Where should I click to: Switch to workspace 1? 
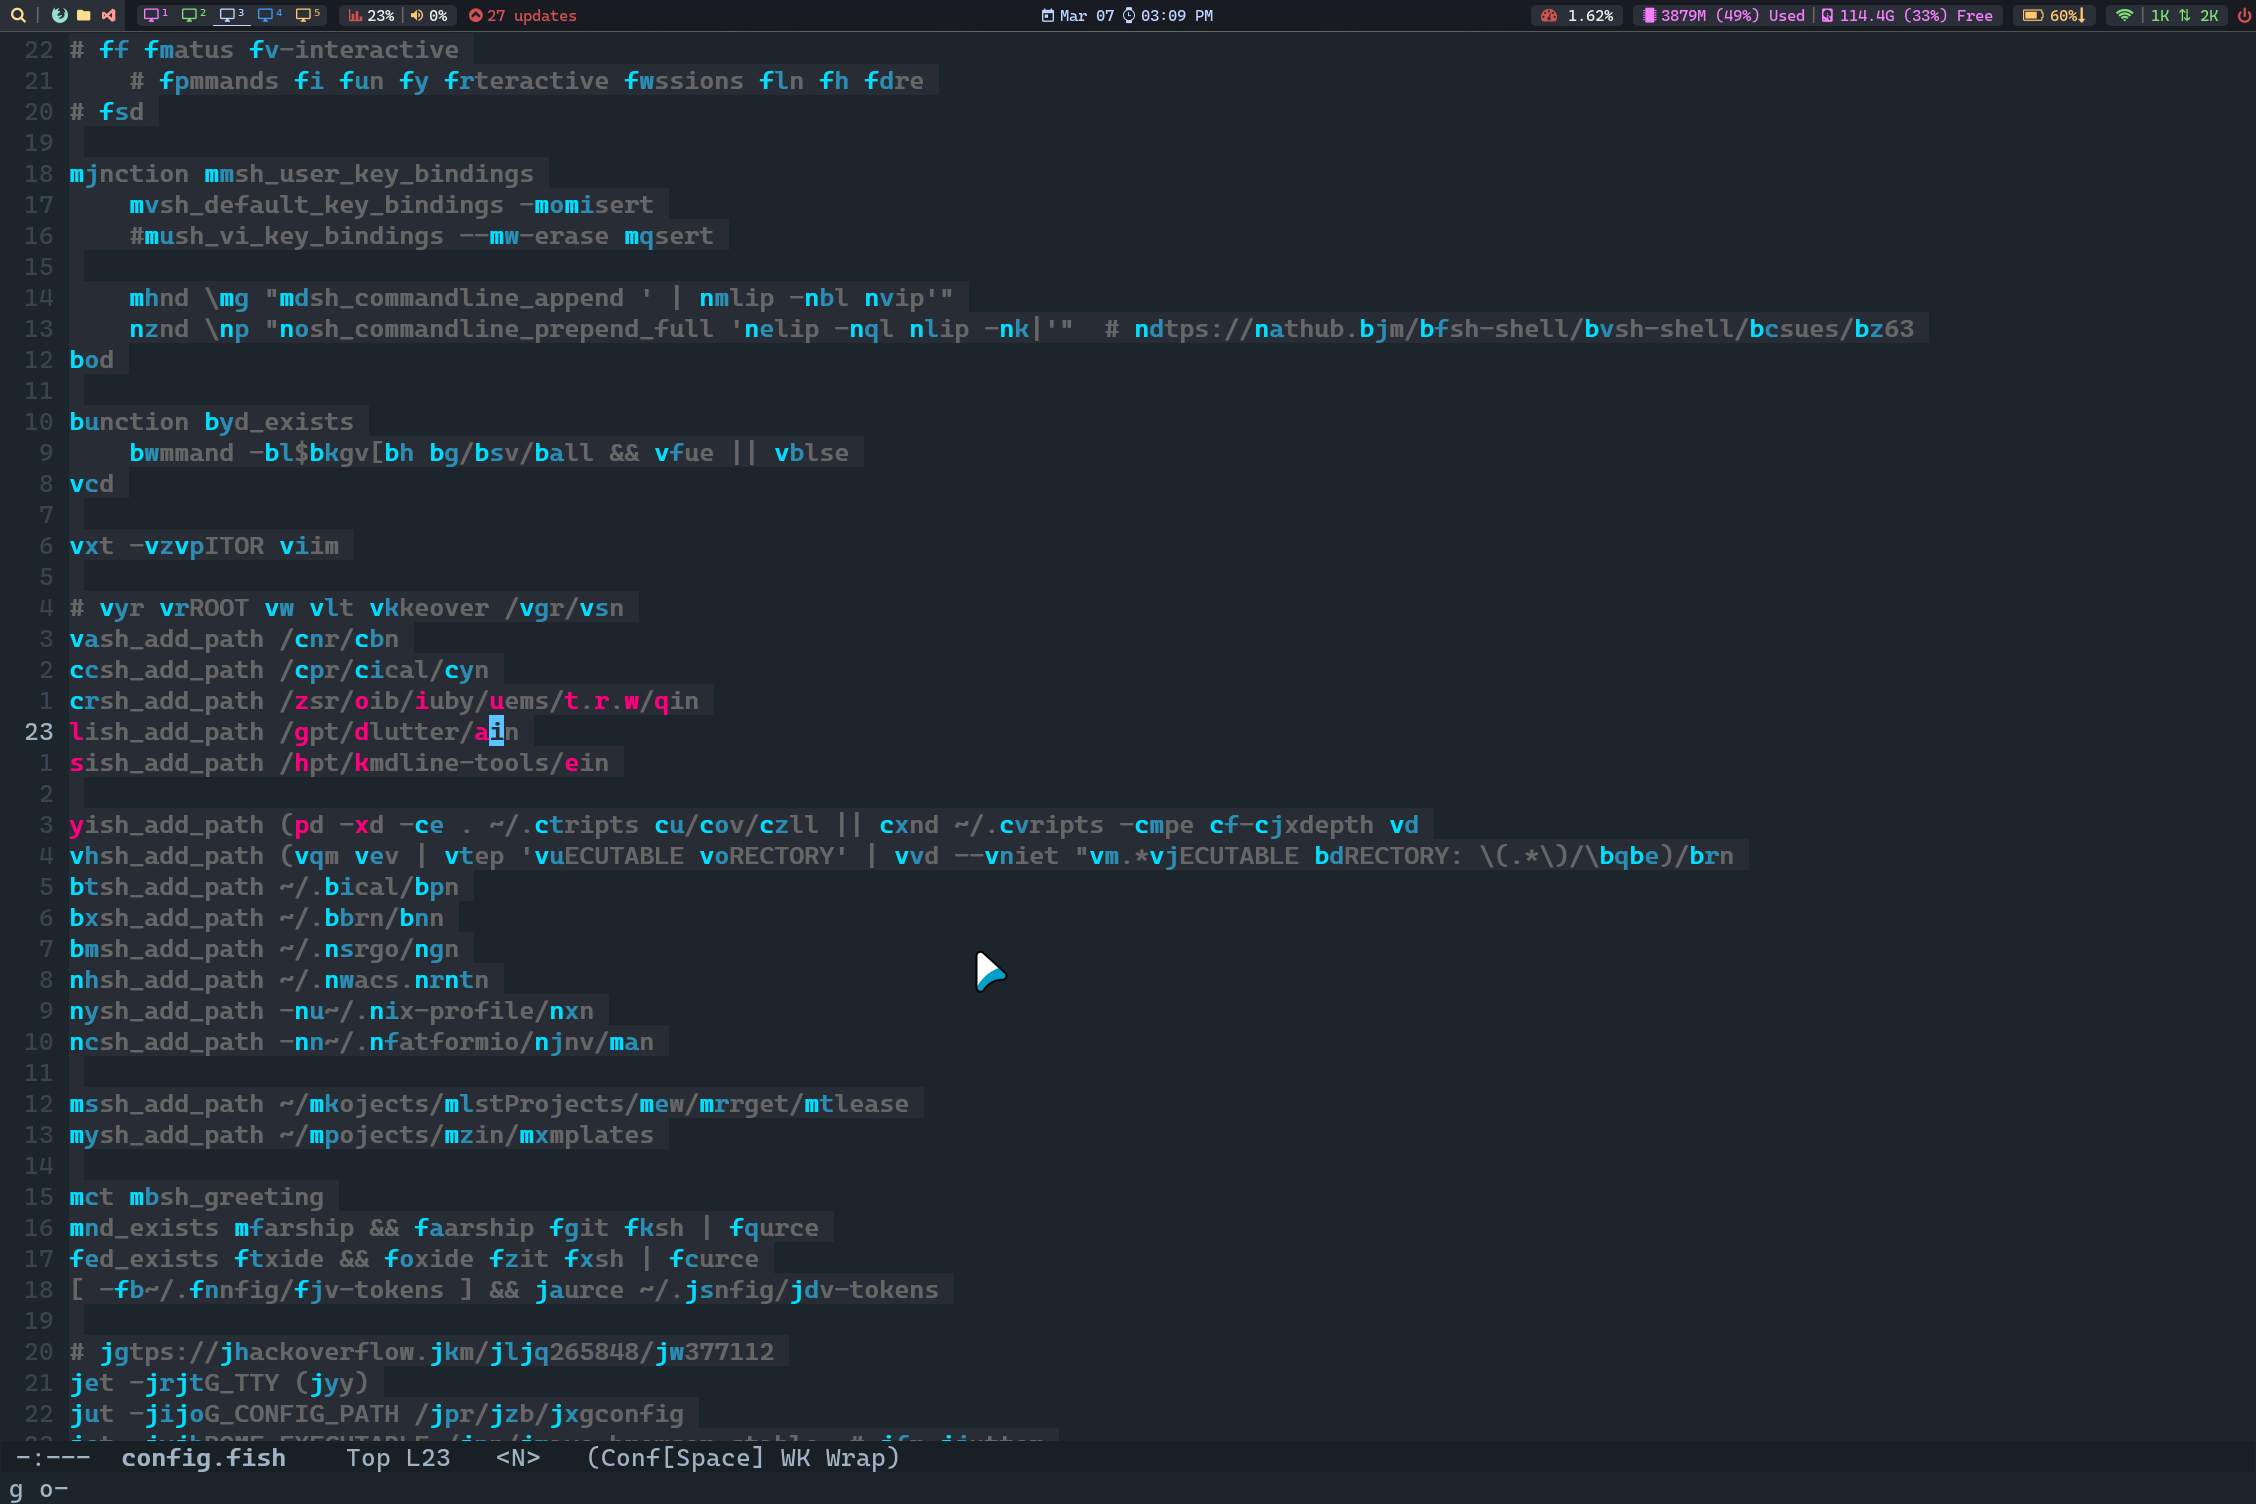[x=155, y=15]
